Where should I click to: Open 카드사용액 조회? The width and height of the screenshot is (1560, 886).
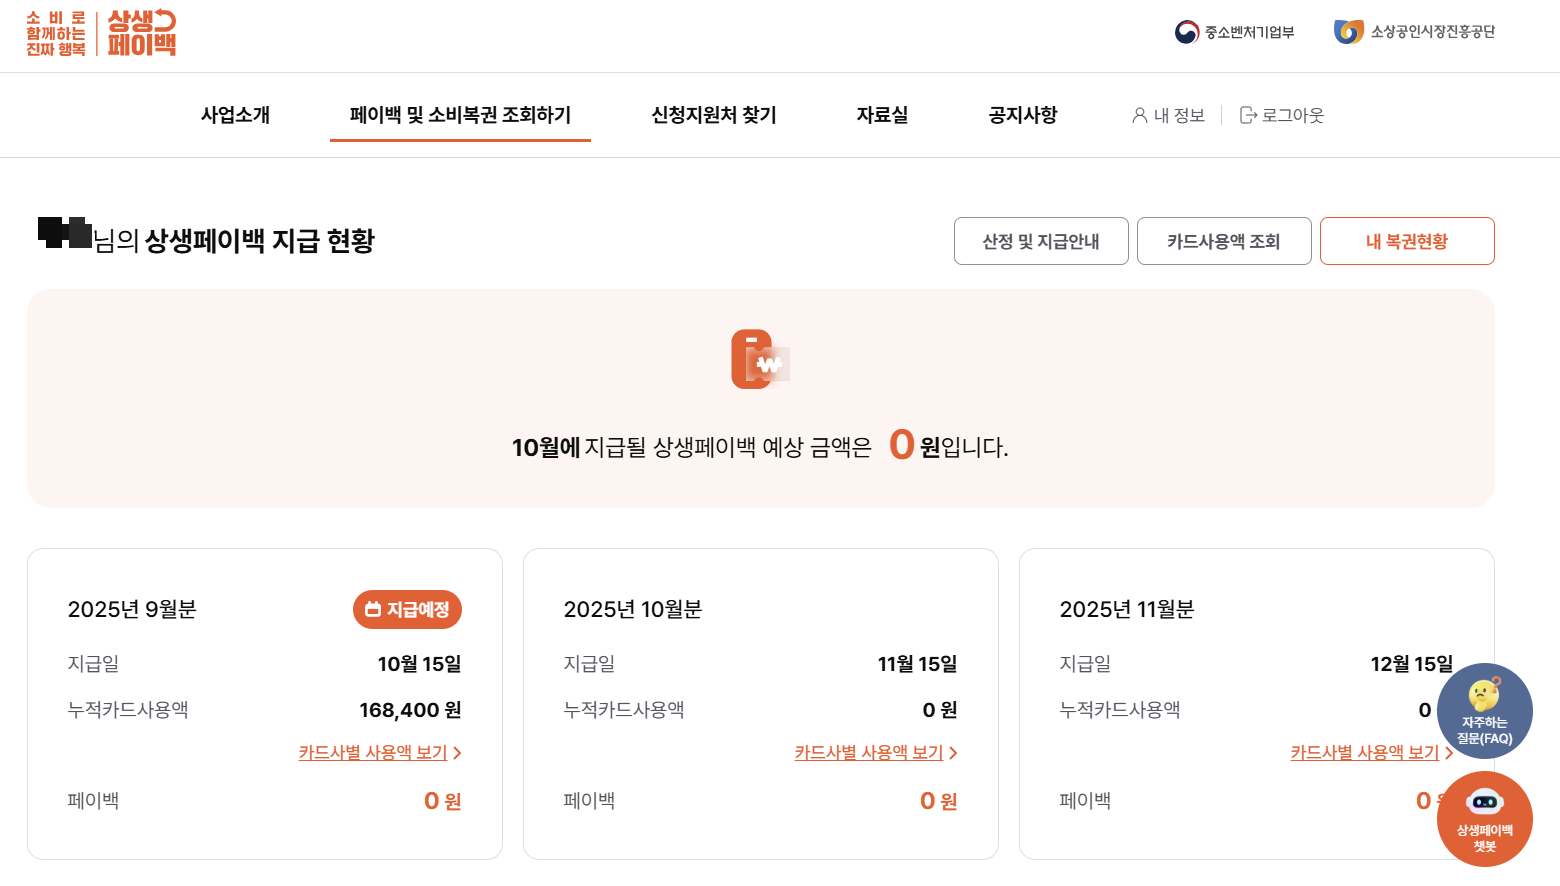pyautogui.click(x=1224, y=241)
